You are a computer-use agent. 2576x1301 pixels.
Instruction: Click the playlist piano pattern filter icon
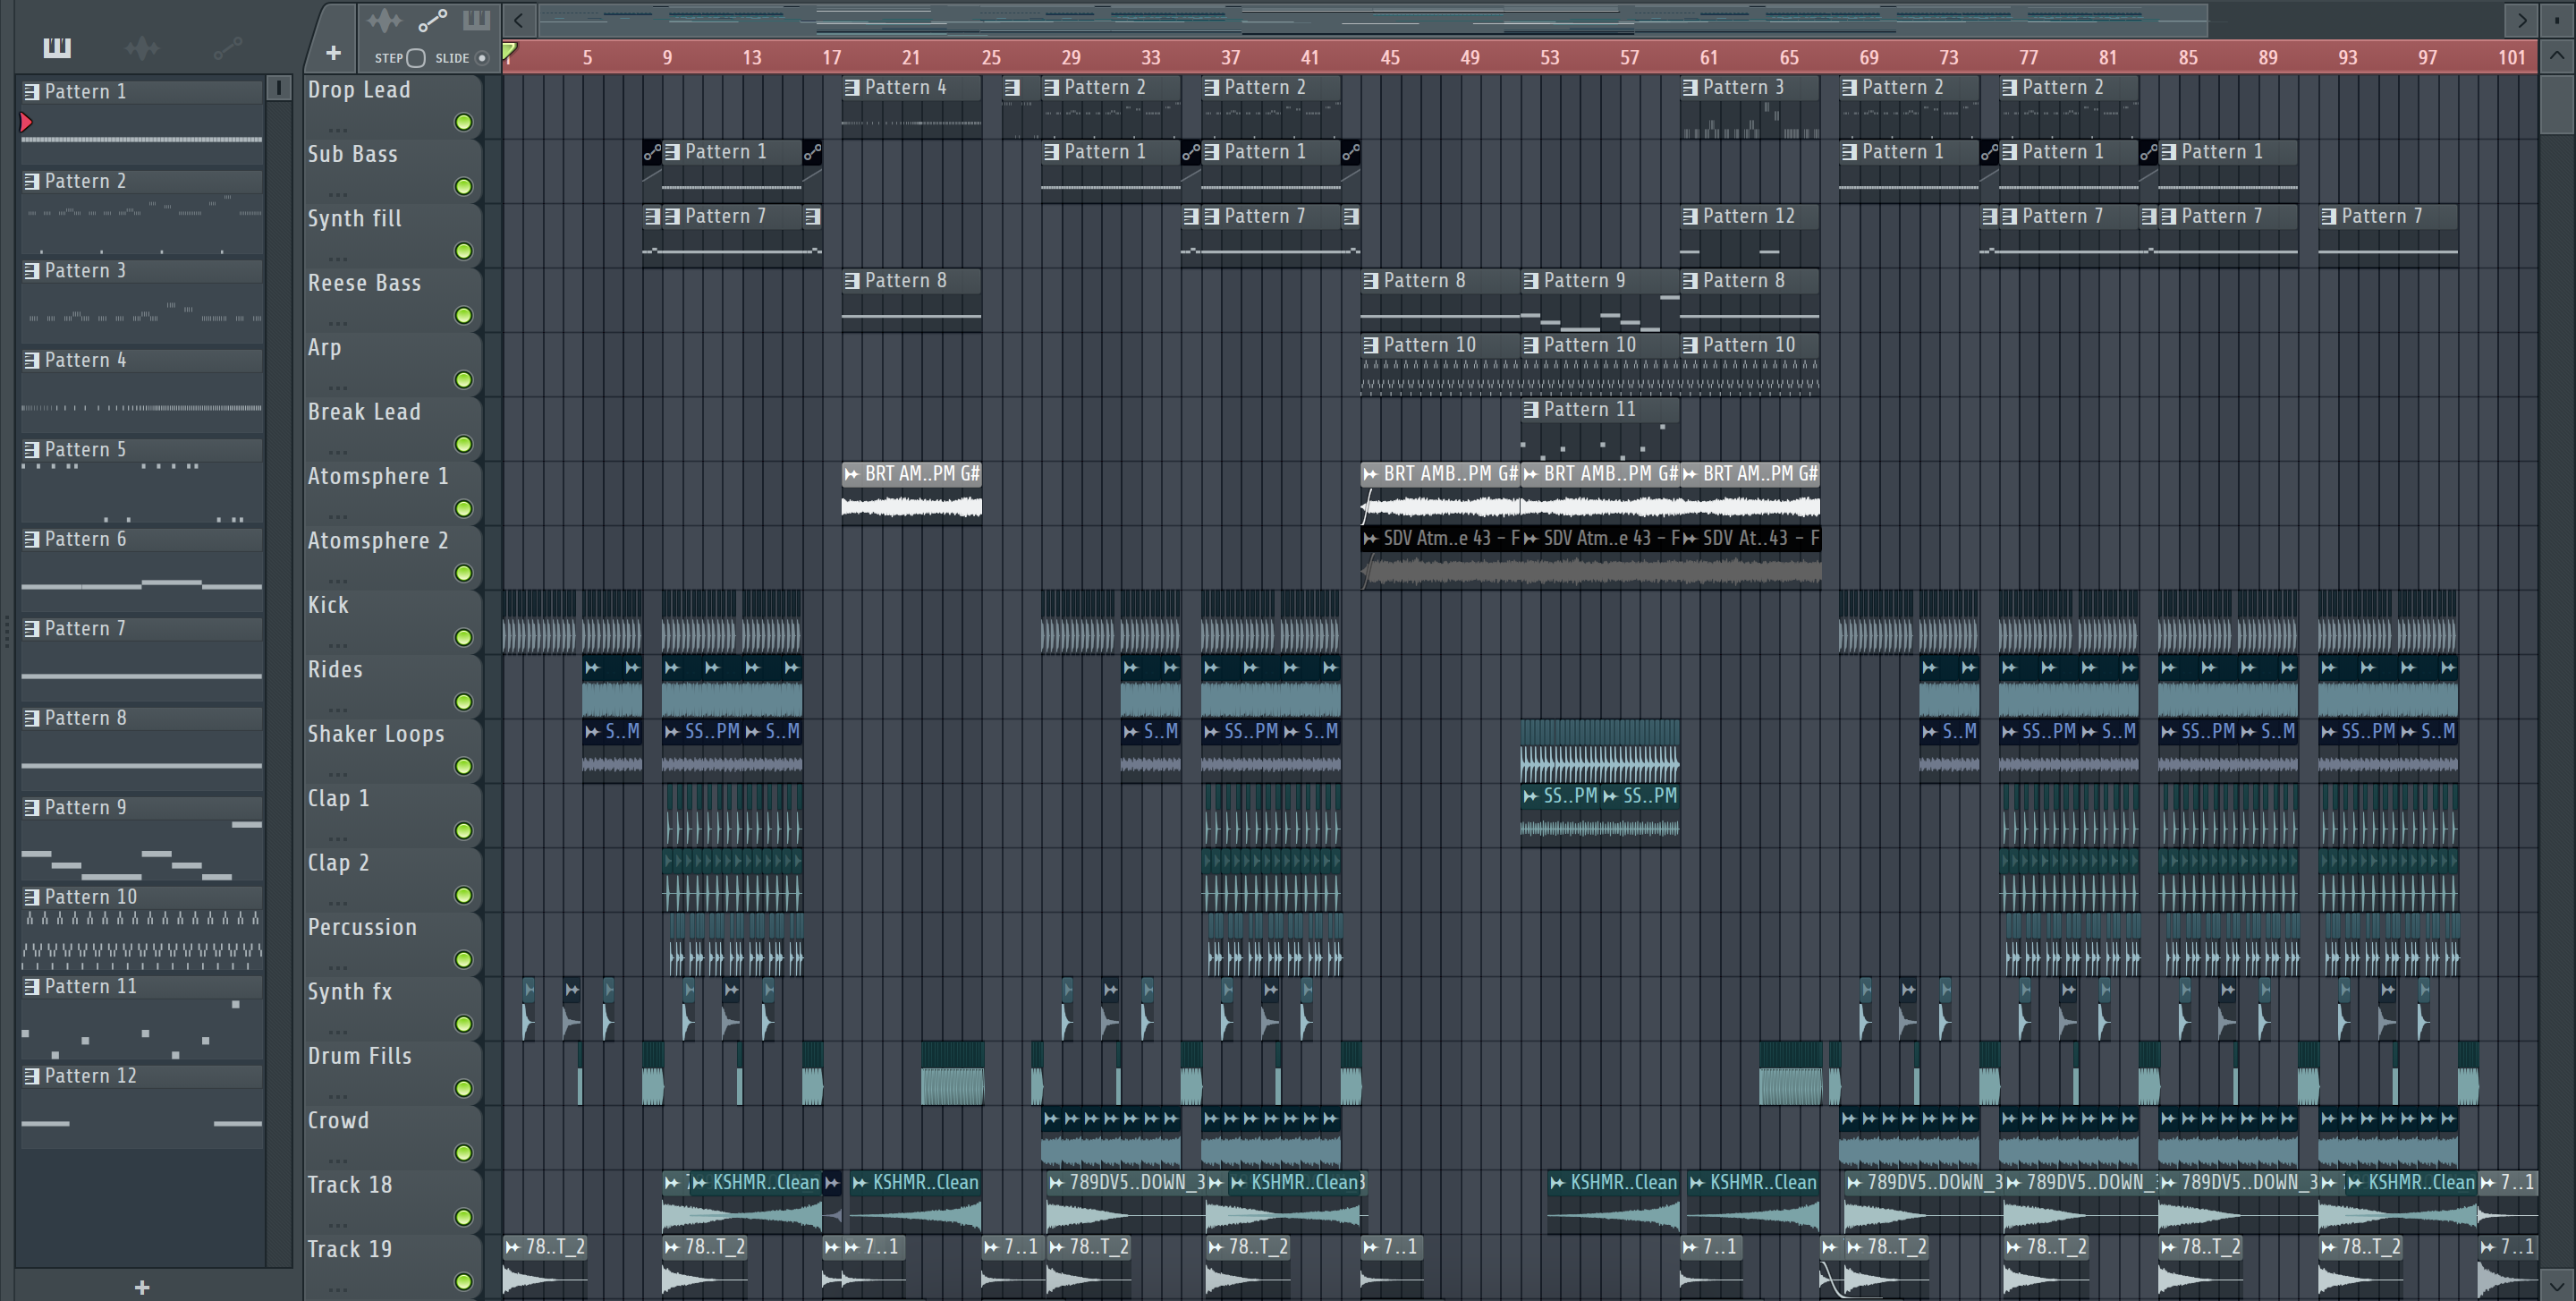[x=476, y=20]
